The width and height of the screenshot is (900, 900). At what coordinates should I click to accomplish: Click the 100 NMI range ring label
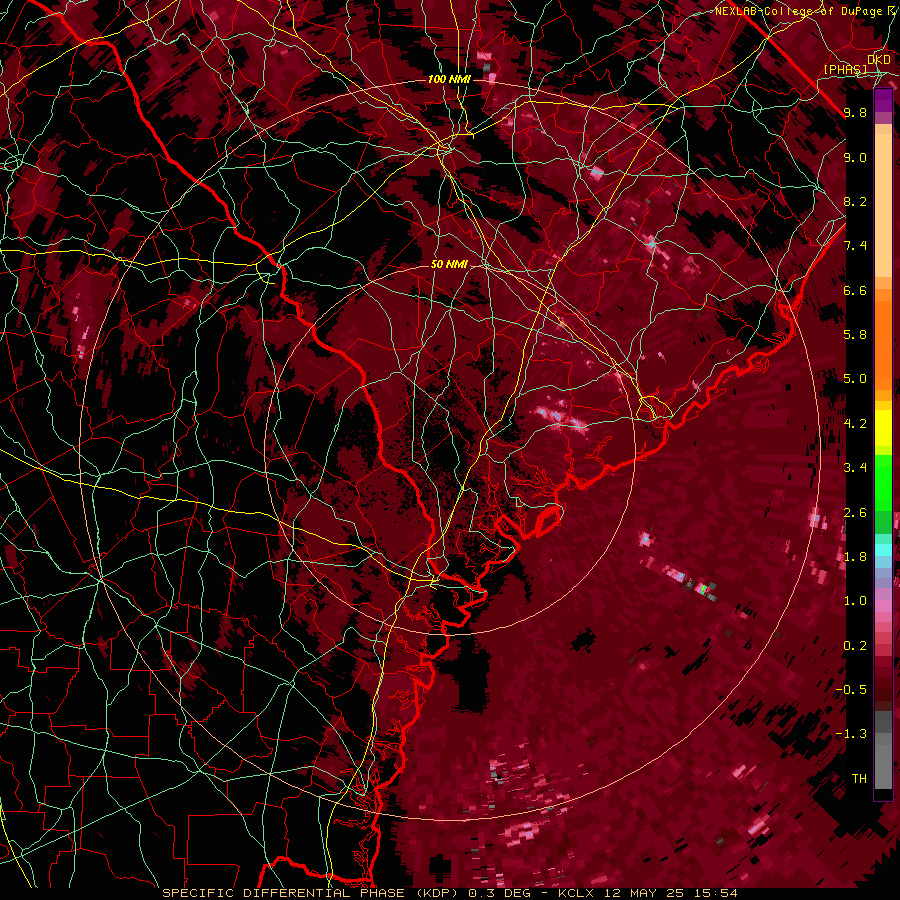pyautogui.click(x=449, y=79)
